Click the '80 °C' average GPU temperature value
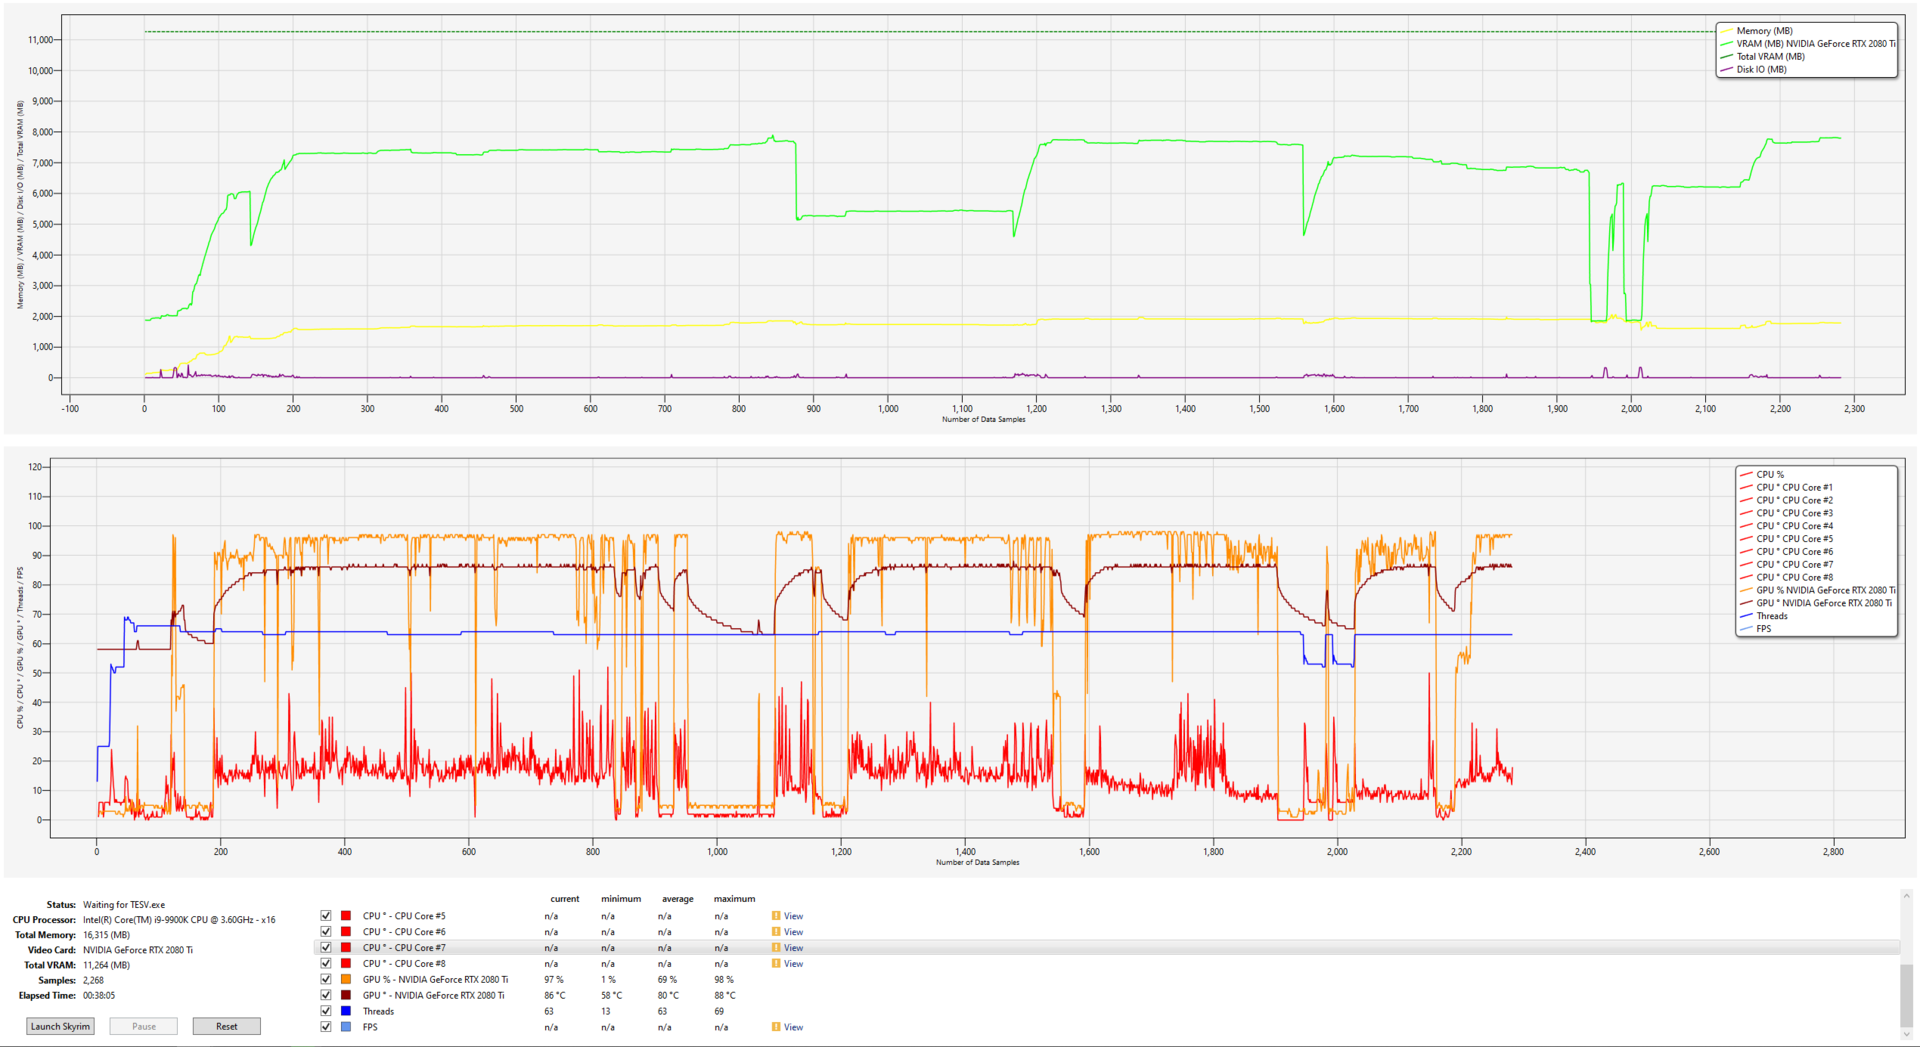The height and width of the screenshot is (1047, 1920). pyautogui.click(x=669, y=996)
